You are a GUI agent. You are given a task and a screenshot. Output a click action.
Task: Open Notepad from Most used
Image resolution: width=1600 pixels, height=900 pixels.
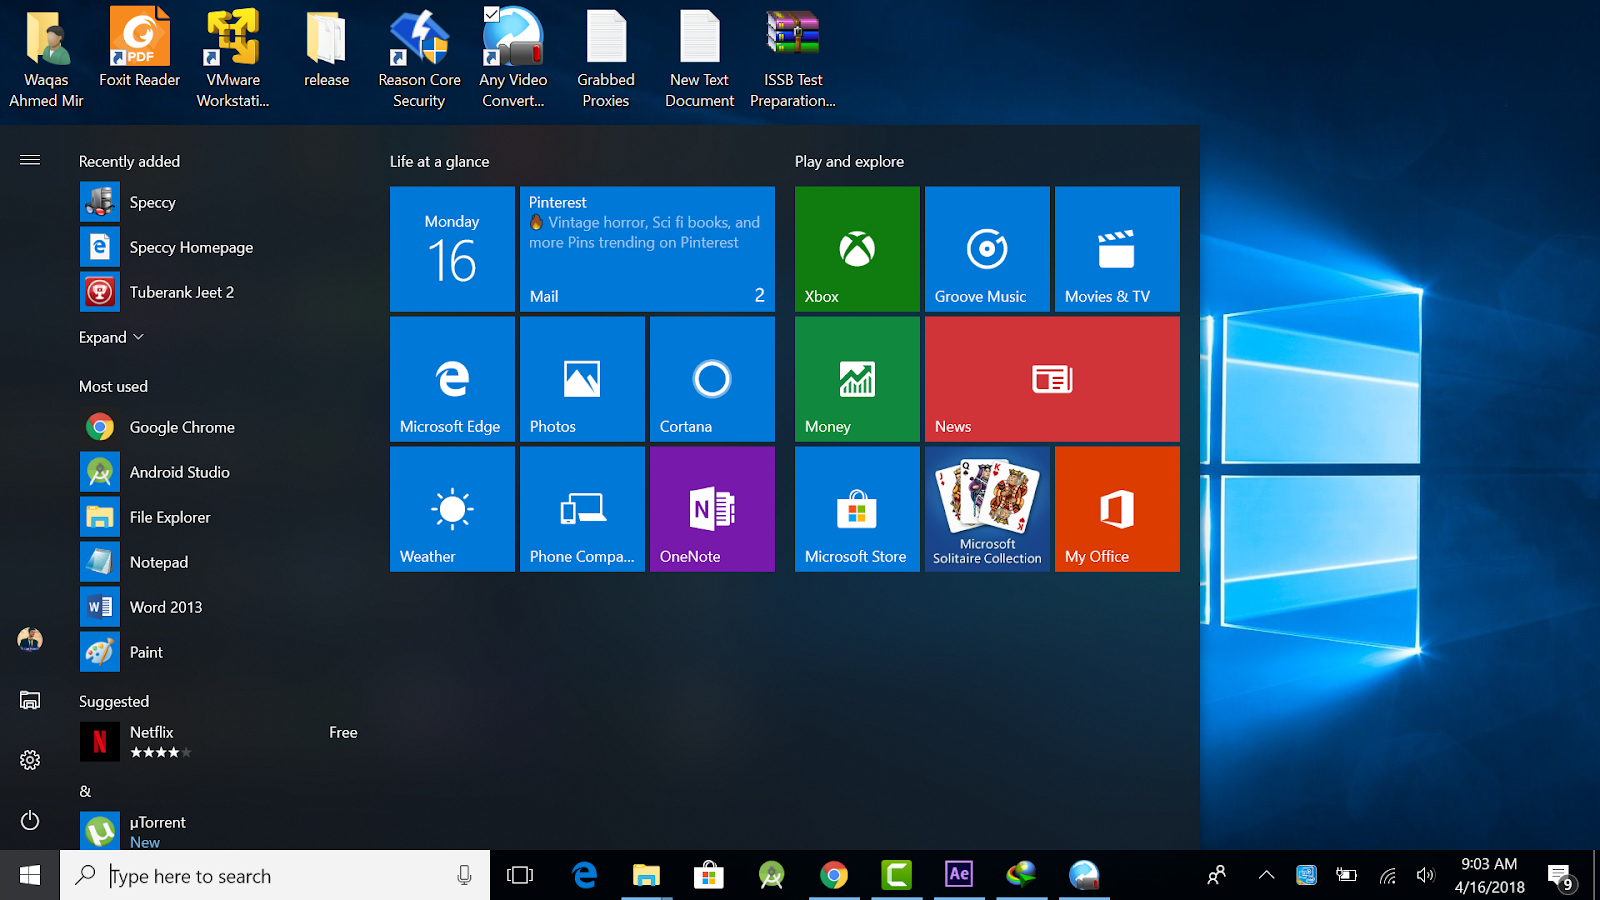[219, 562]
